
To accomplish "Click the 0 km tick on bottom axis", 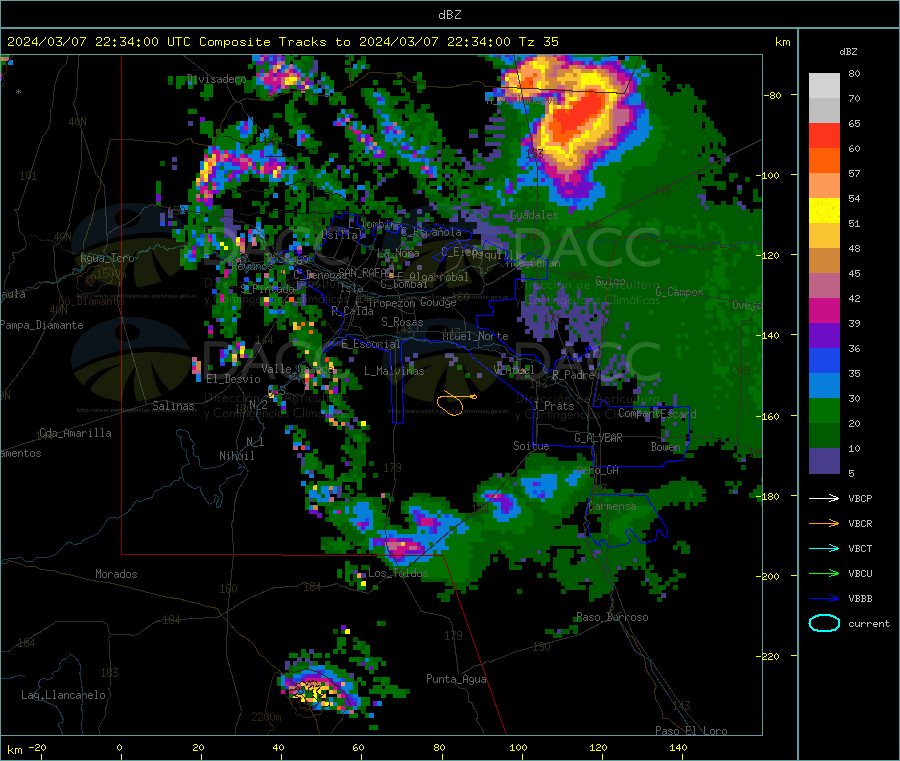I will click(119, 747).
